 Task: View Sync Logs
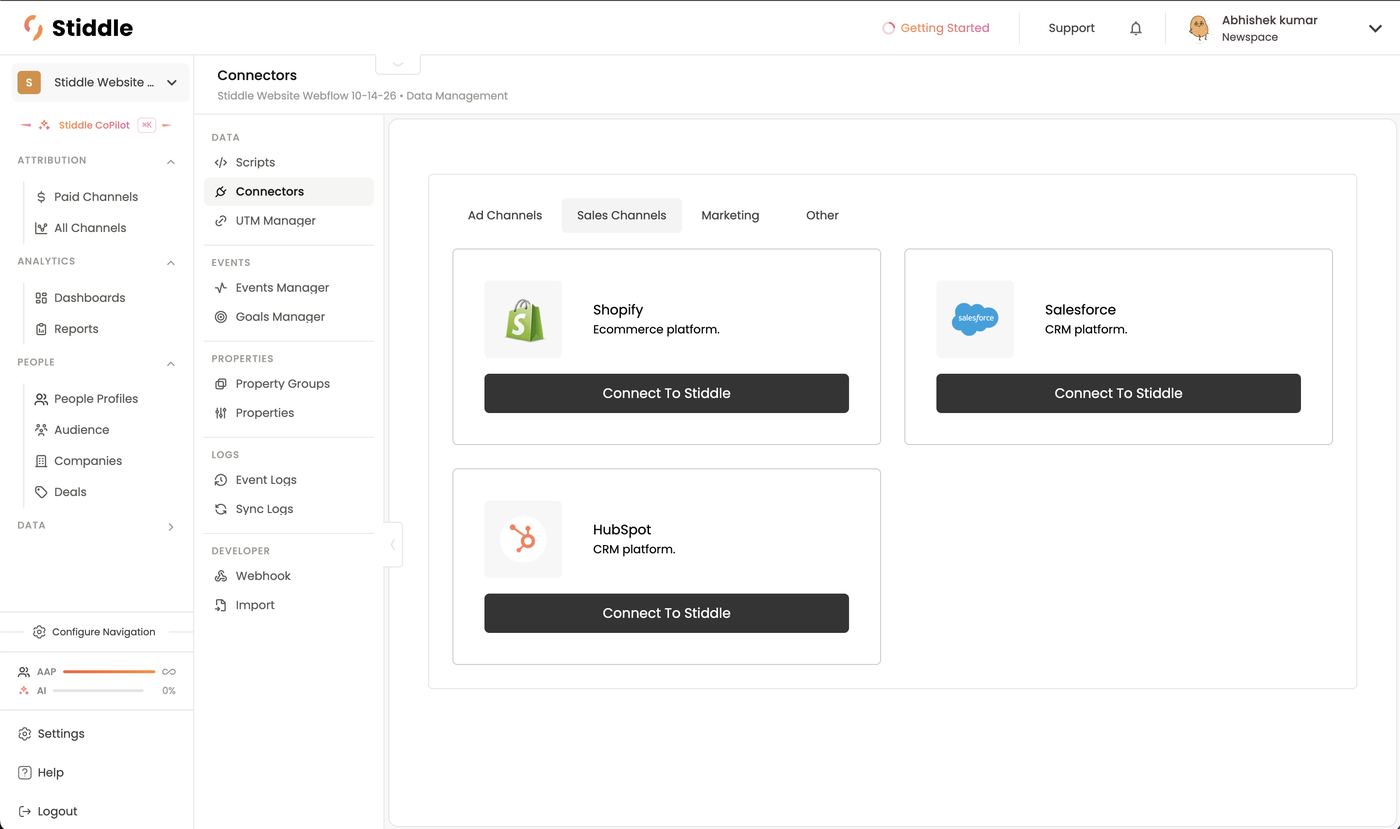pos(289,508)
